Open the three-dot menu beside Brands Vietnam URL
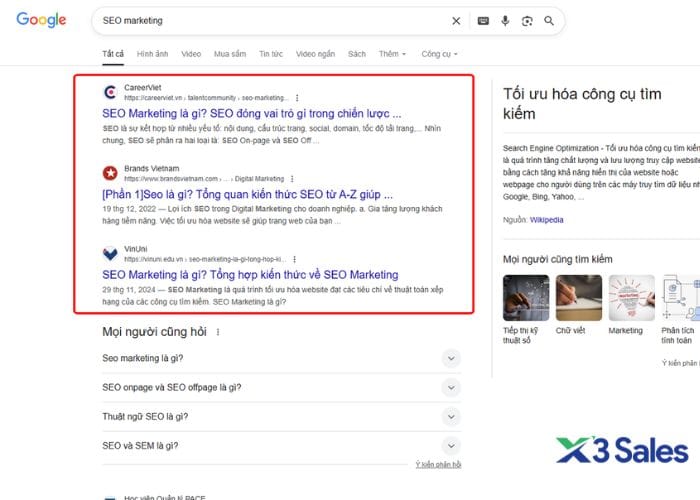The image size is (700, 500). (292, 179)
